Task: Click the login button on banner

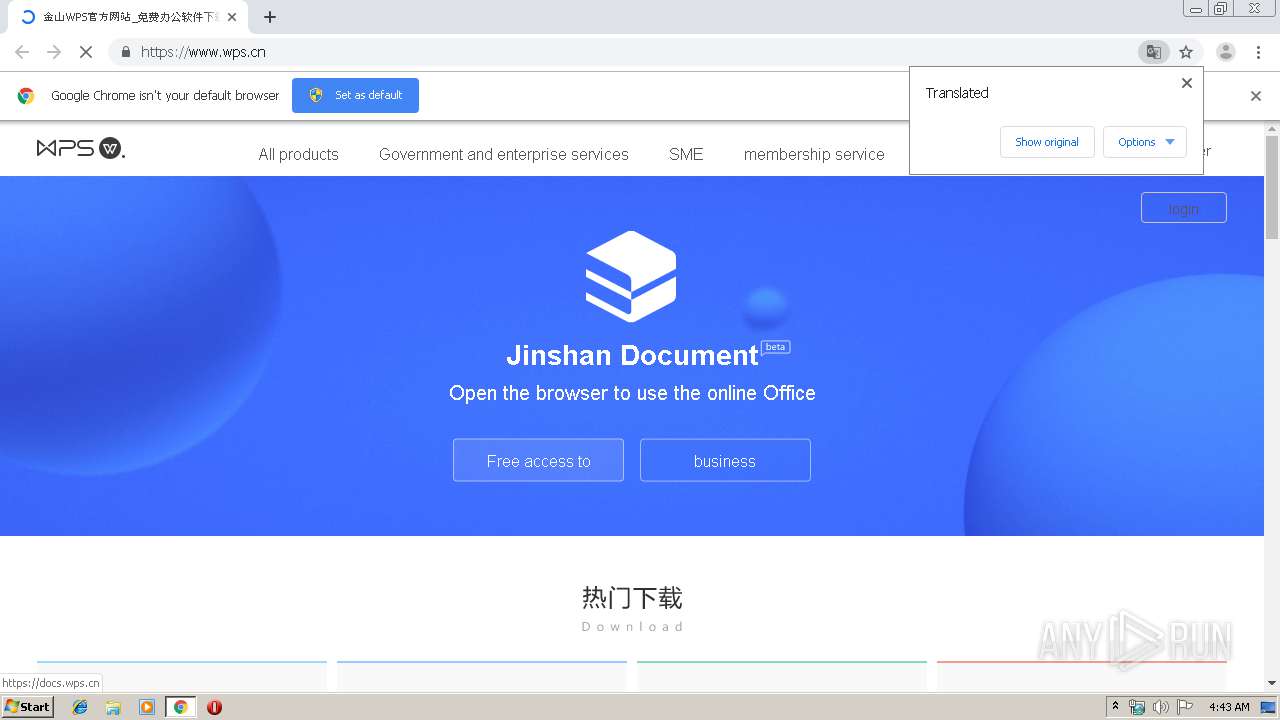Action: tap(1184, 208)
